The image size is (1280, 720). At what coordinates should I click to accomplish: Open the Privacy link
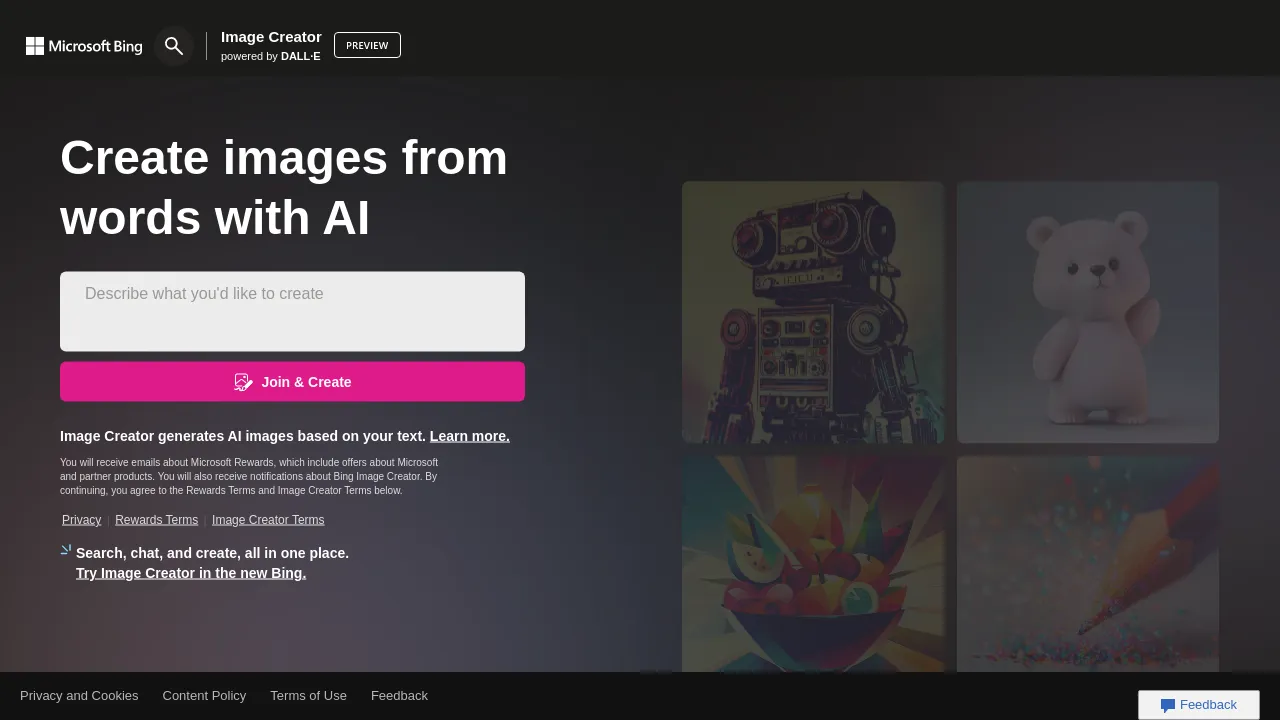pyautogui.click(x=81, y=519)
